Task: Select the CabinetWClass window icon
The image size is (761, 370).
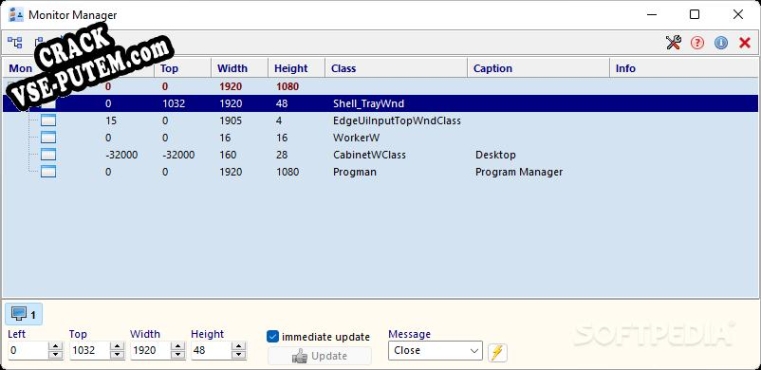Action: pos(48,154)
